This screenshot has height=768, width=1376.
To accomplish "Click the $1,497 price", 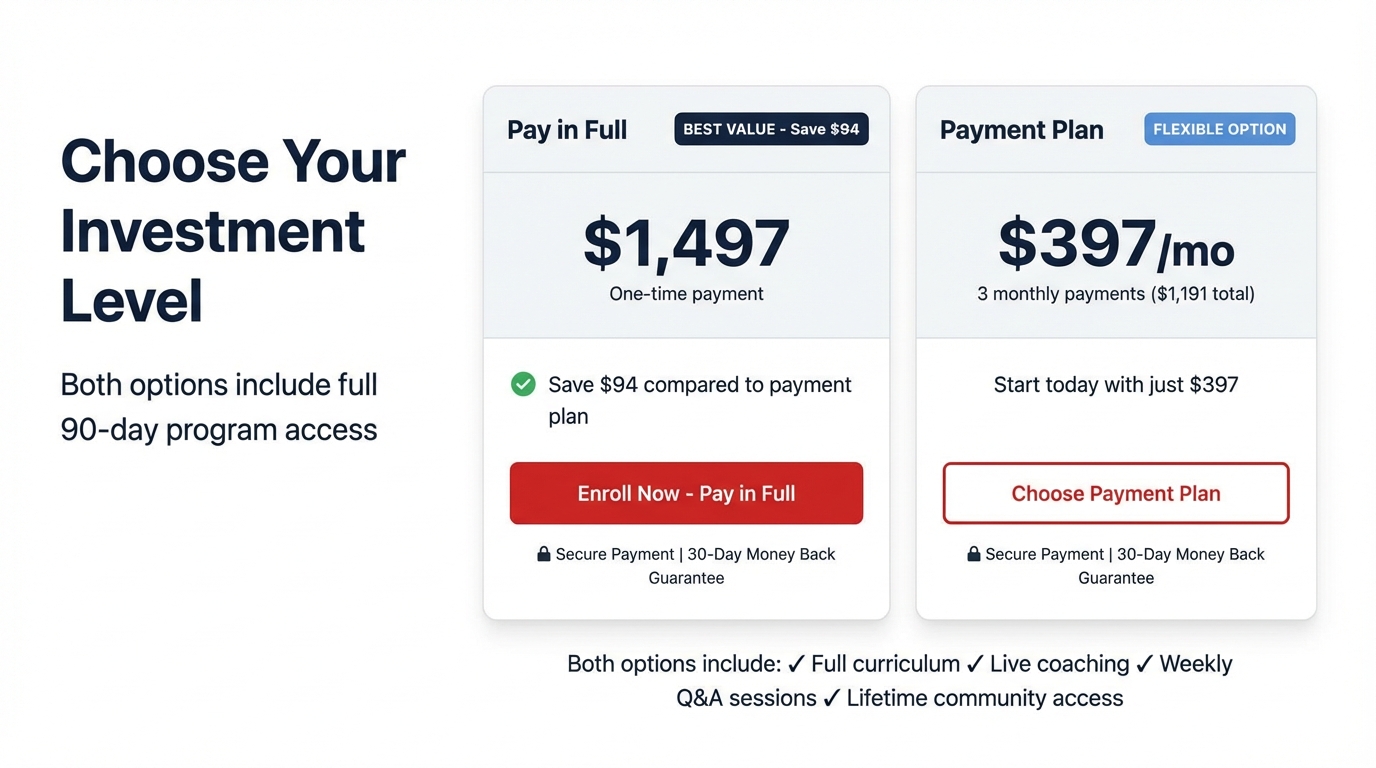I will [x=686, y=243].
